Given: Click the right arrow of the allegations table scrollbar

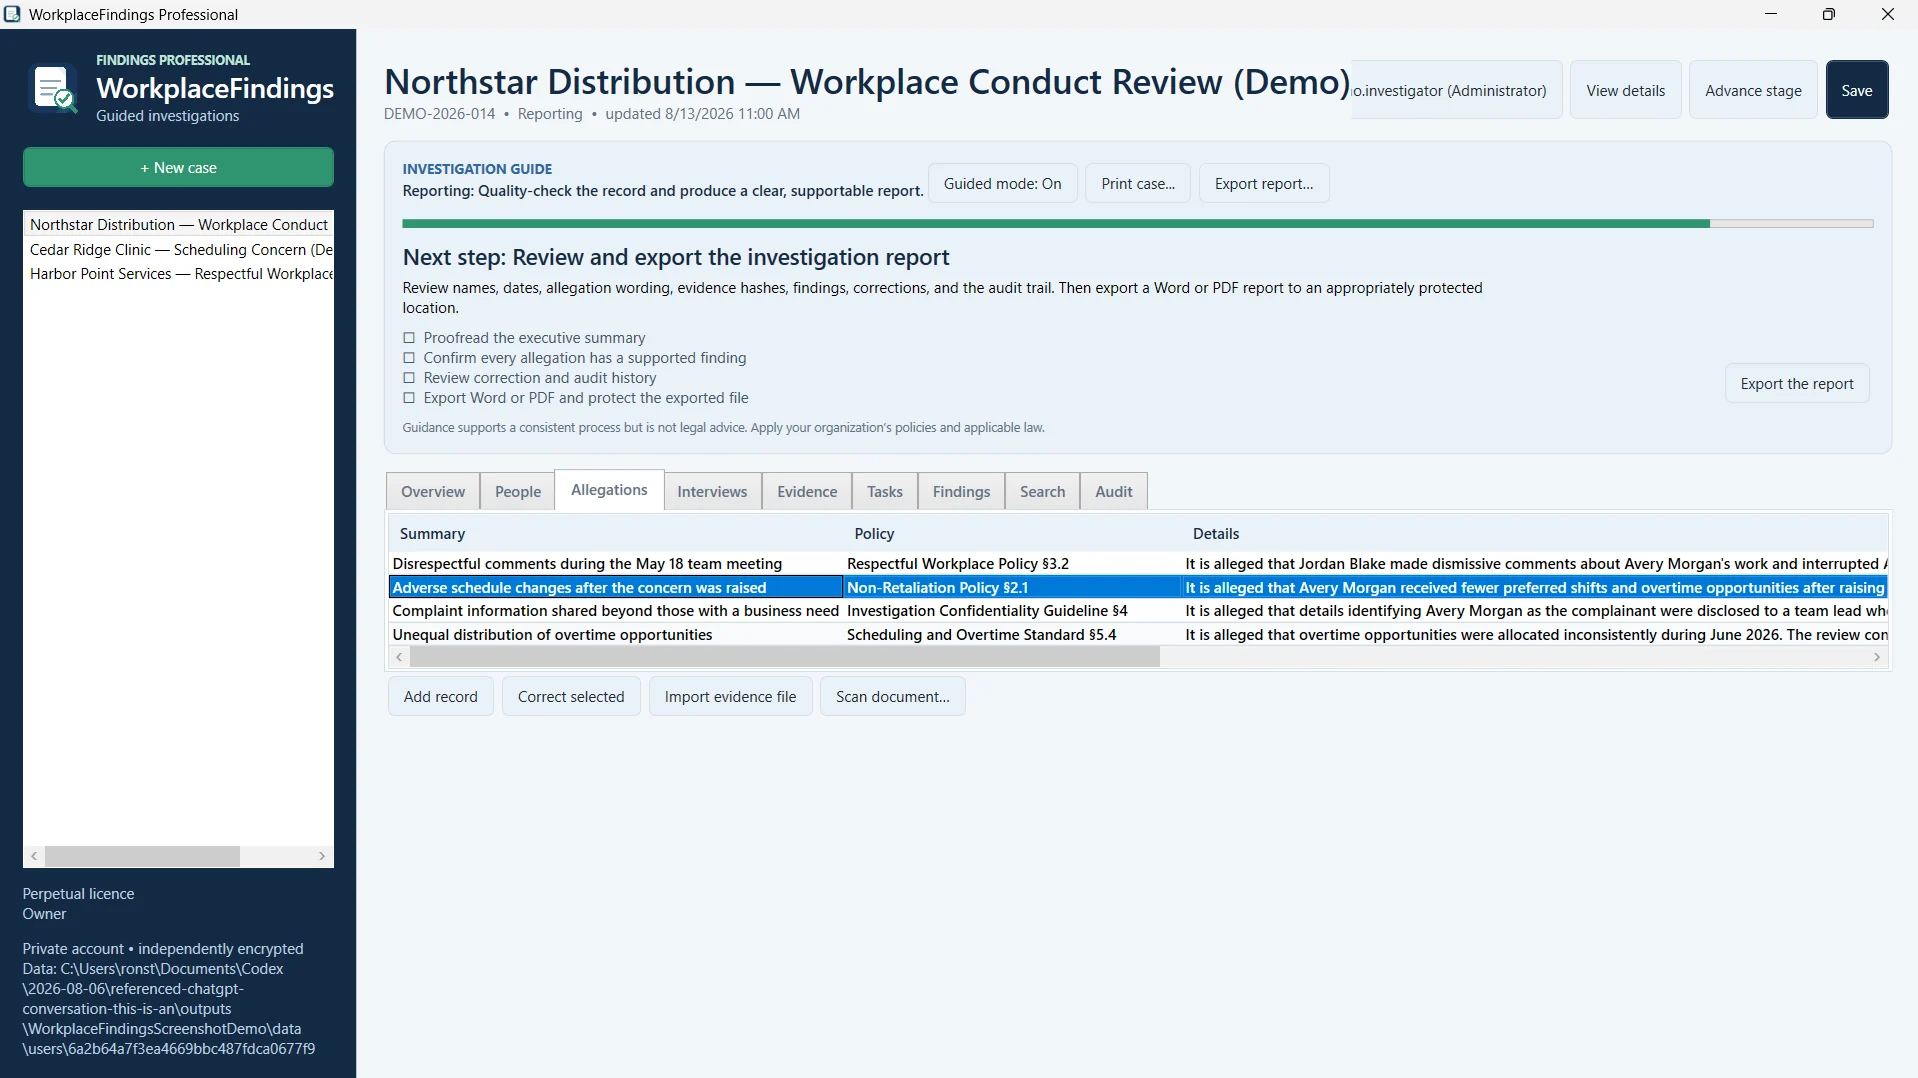Looking at the screenshot, I should click(1876, 657).
